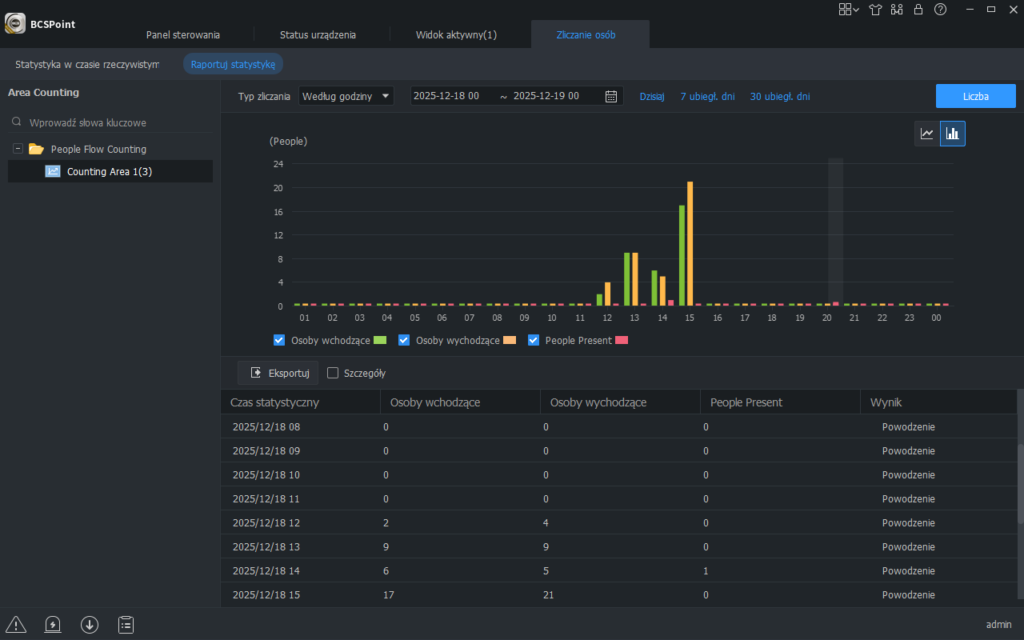Enable the Szczegóły checkbox
The width and height of the screenshot is (1024, 640).
[334, 373]
